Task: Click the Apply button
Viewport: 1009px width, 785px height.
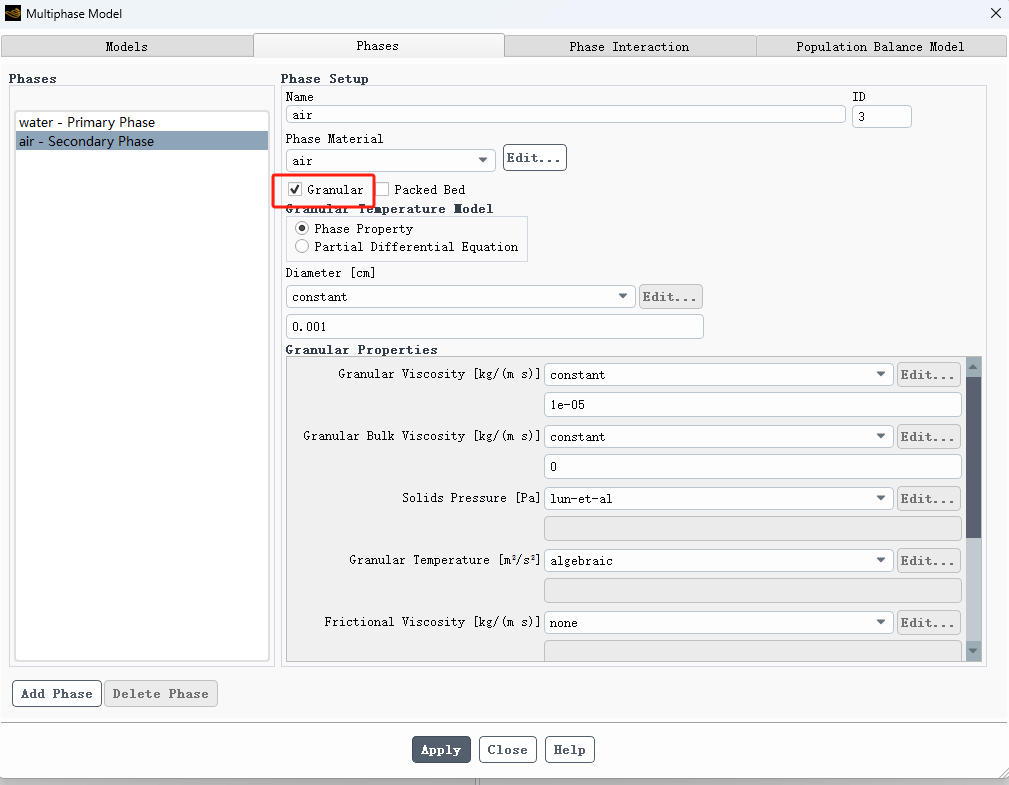Action: tap(441, 750)
